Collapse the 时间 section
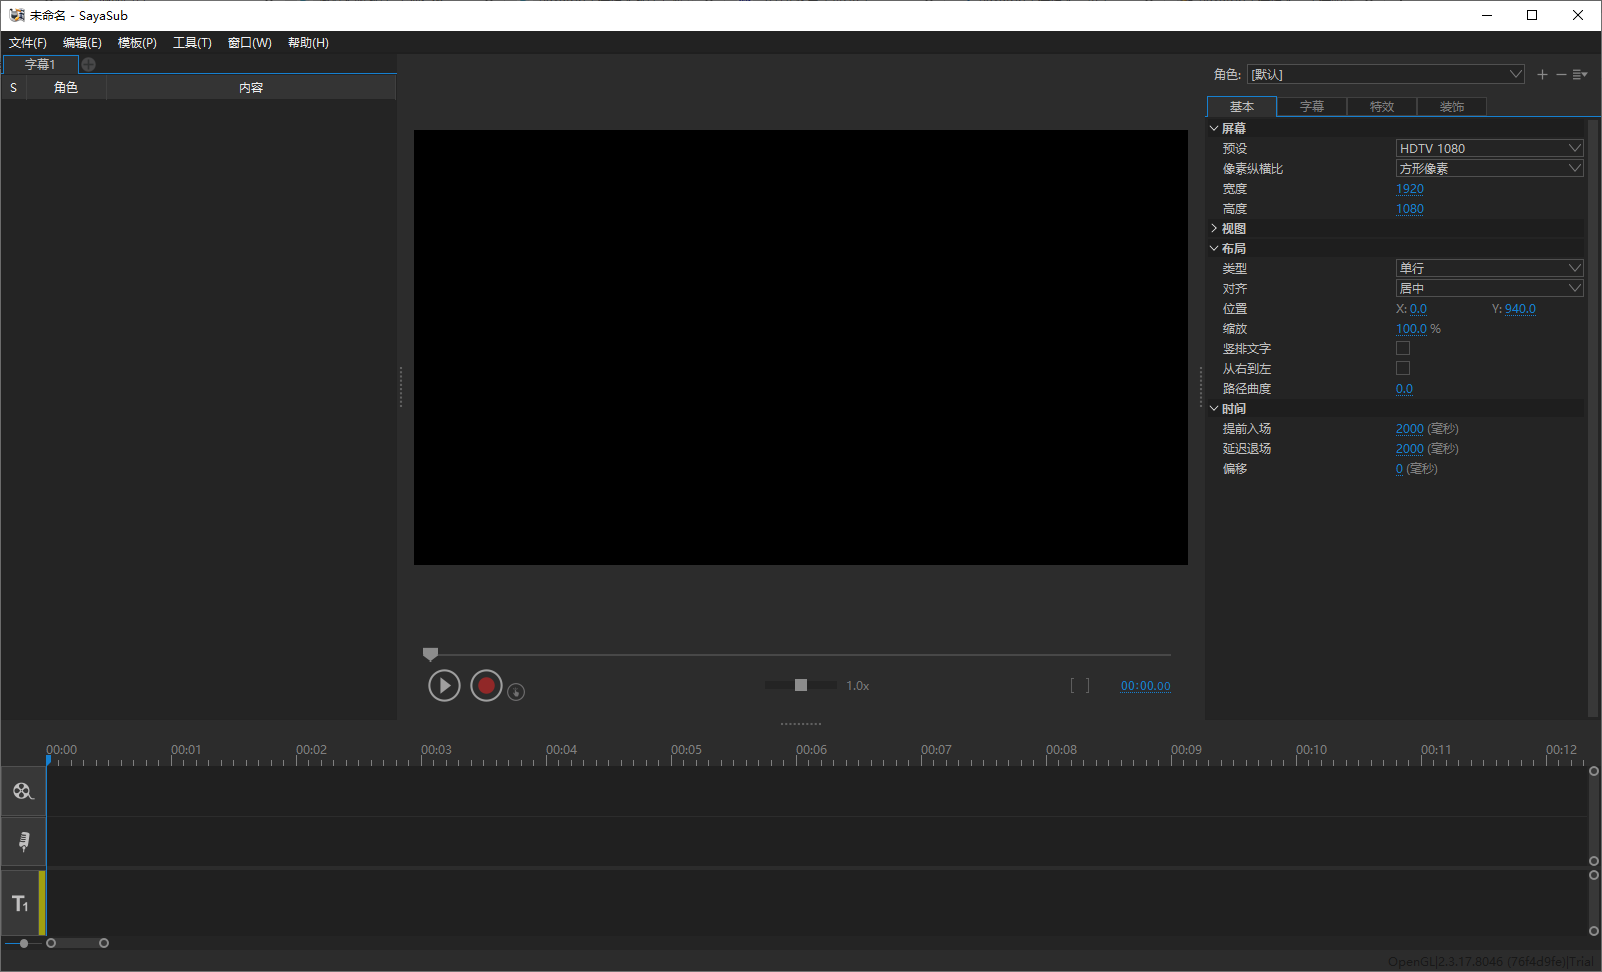The height and width of the screenshot is (972, 1602). click(1214, 408)
